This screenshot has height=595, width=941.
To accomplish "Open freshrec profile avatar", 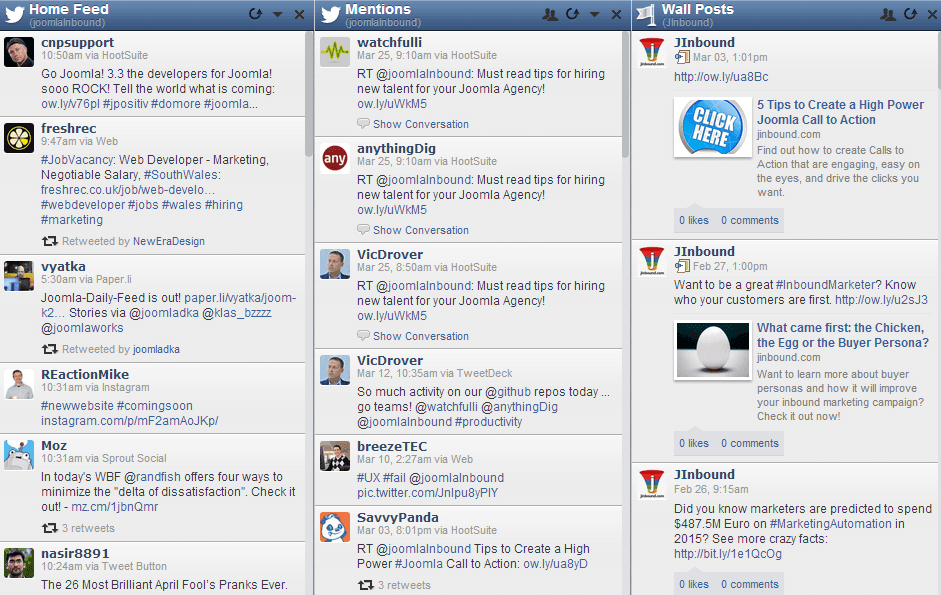I will pyautogui.click(x=19, y=137).
